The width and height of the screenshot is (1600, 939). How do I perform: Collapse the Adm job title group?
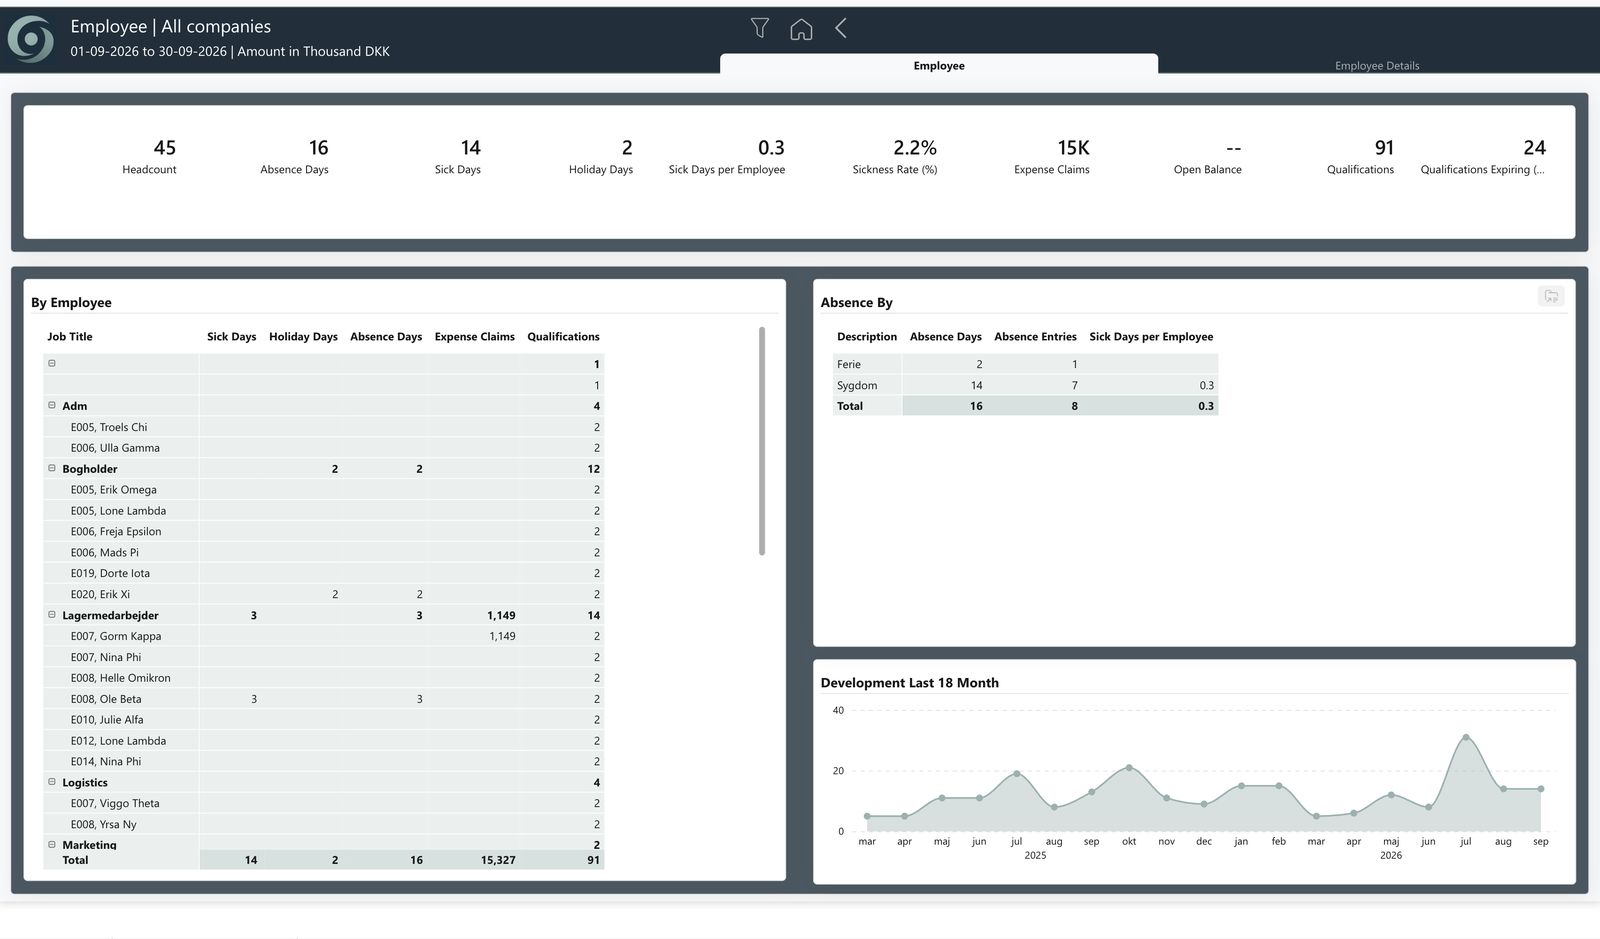coord(52,405)
